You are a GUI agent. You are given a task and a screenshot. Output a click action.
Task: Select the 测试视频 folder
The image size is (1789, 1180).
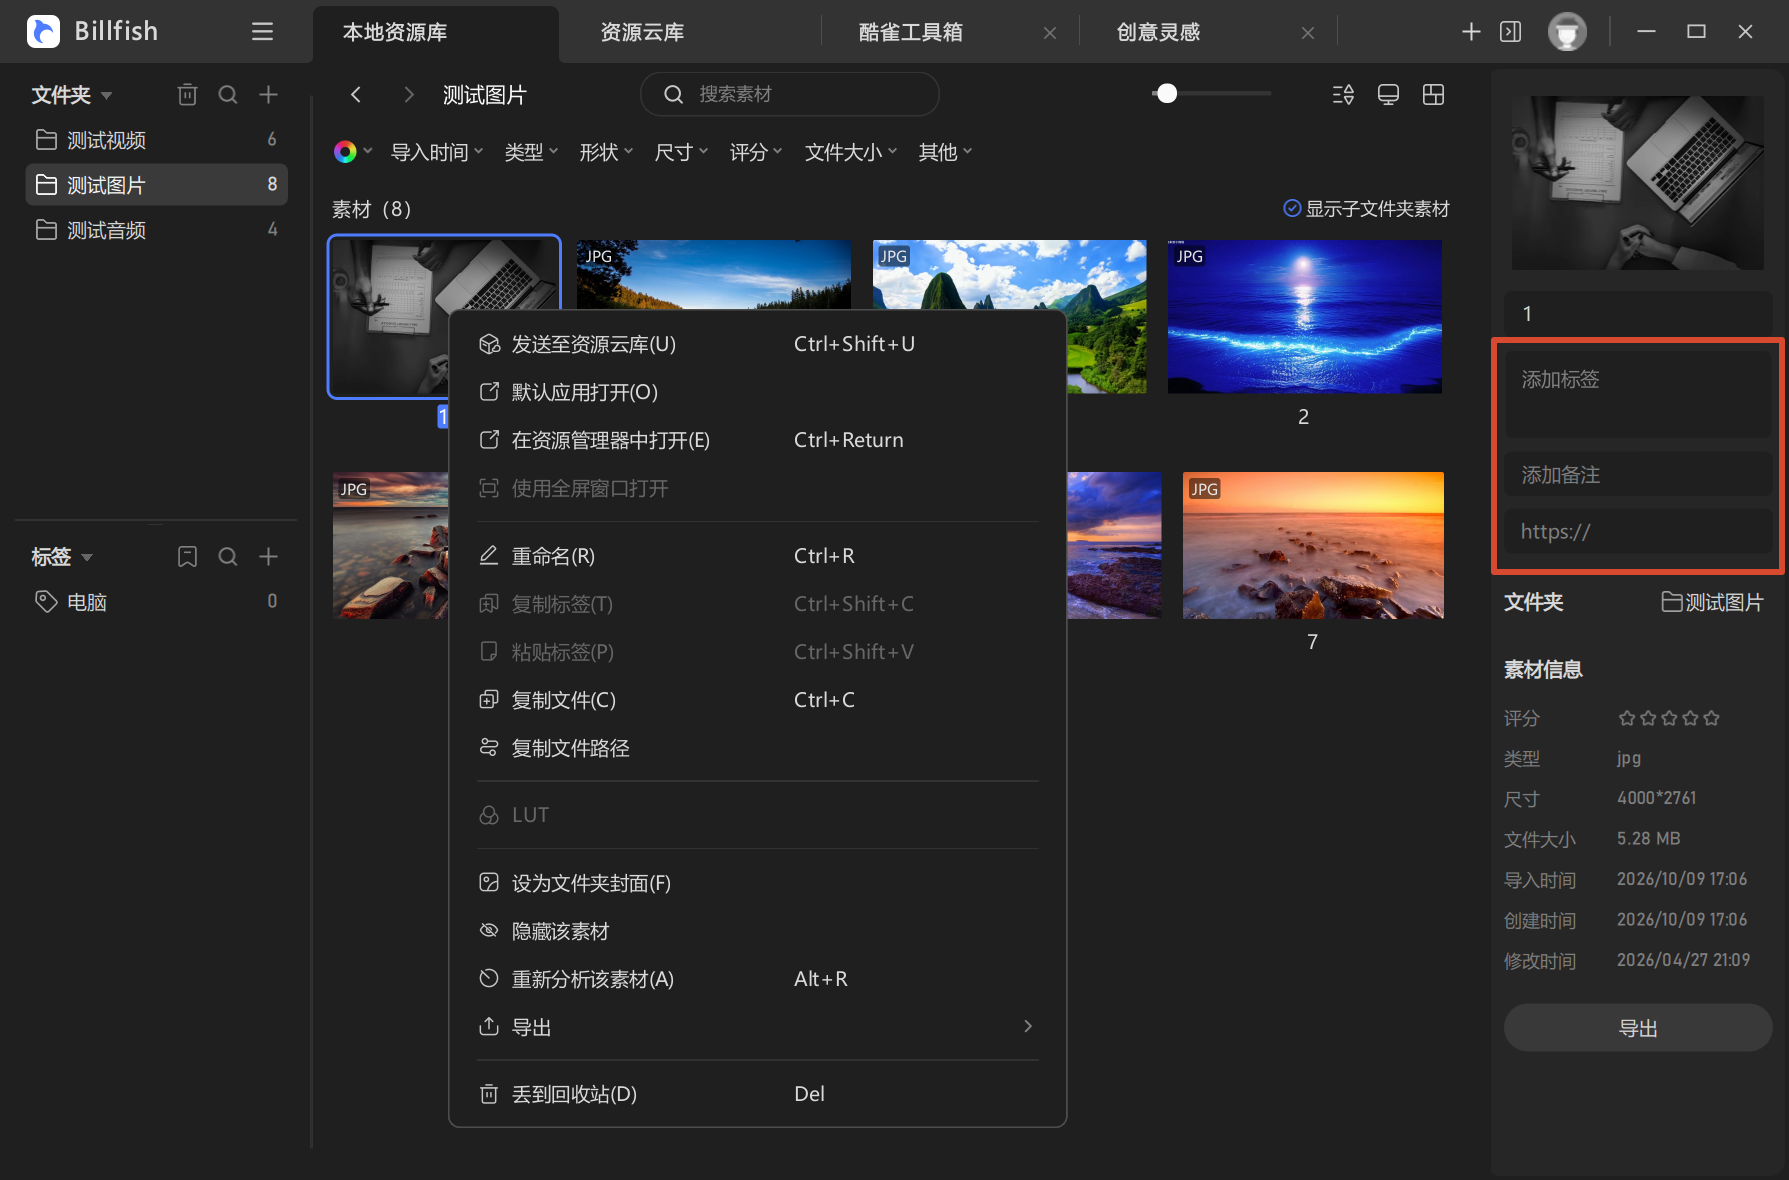point(157,140)
